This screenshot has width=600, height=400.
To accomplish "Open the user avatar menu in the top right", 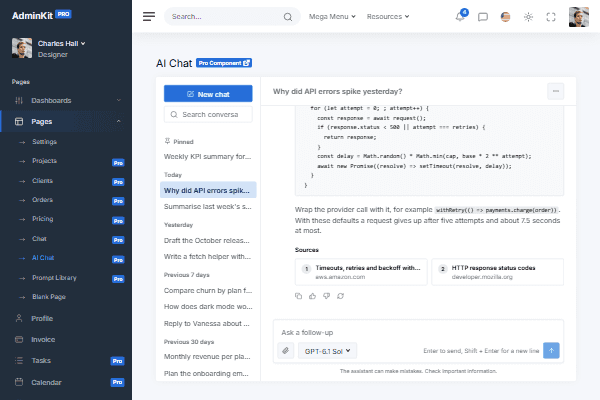I will click(579, 17).
